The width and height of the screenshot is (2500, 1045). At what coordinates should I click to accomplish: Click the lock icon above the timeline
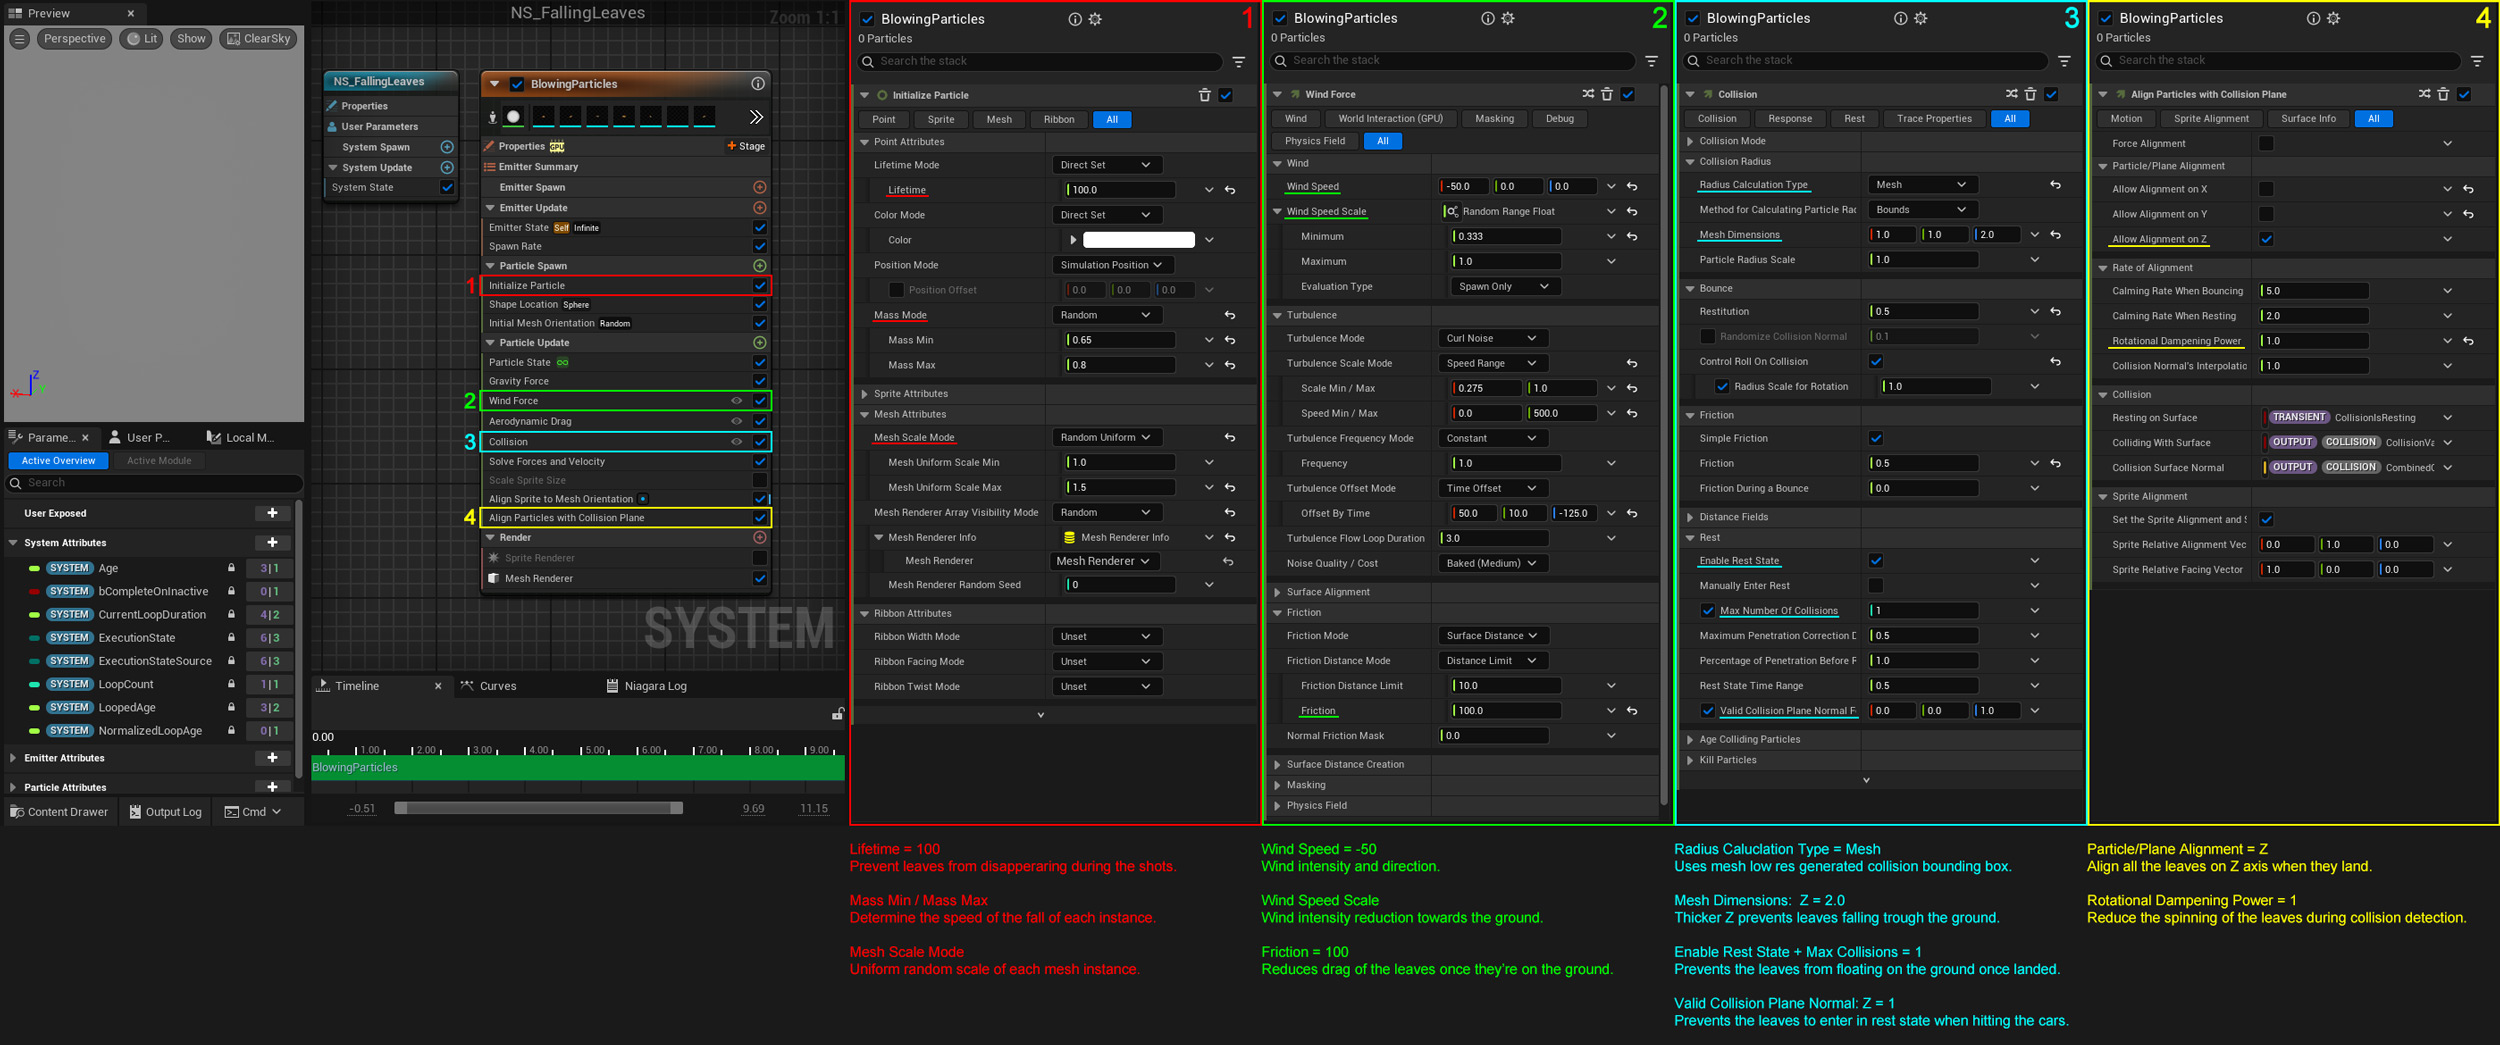coord(837,714)
